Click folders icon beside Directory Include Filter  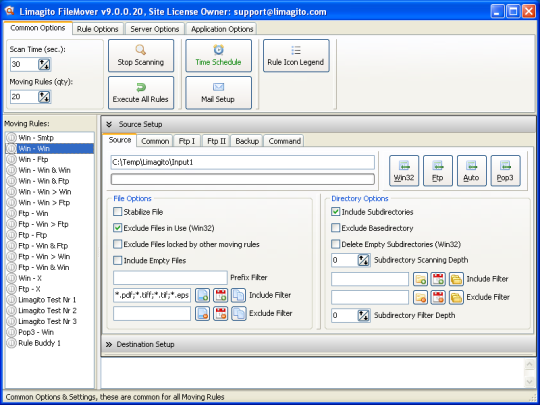click(456, 279)
